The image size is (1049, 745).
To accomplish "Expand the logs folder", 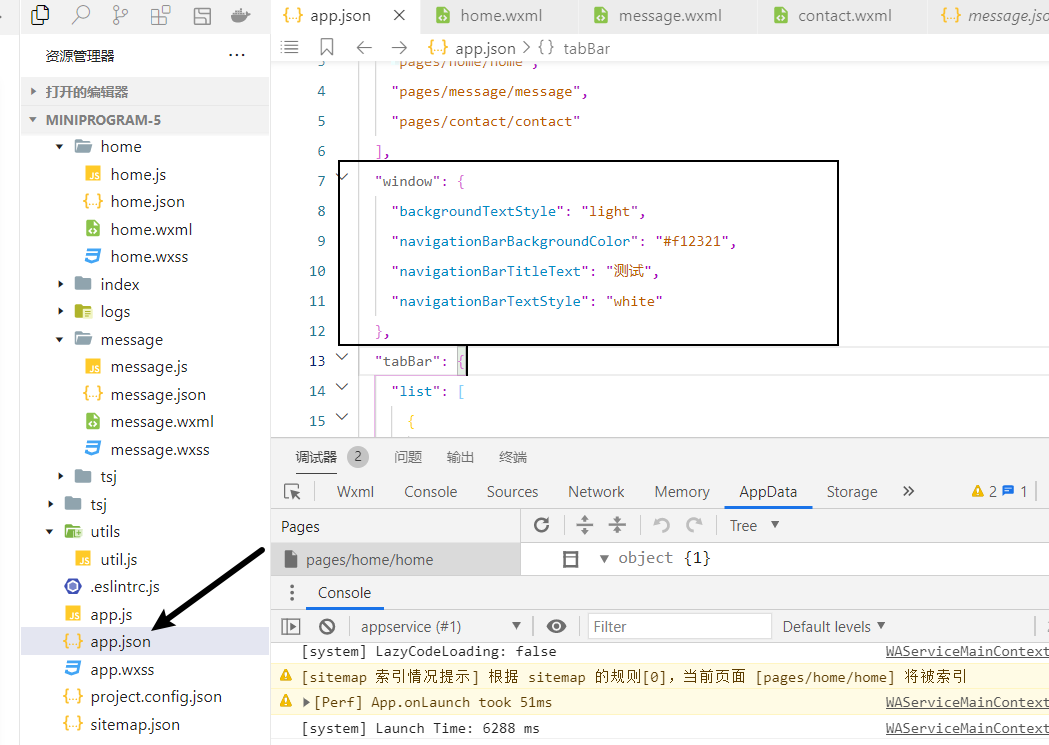I will [60, 312].
